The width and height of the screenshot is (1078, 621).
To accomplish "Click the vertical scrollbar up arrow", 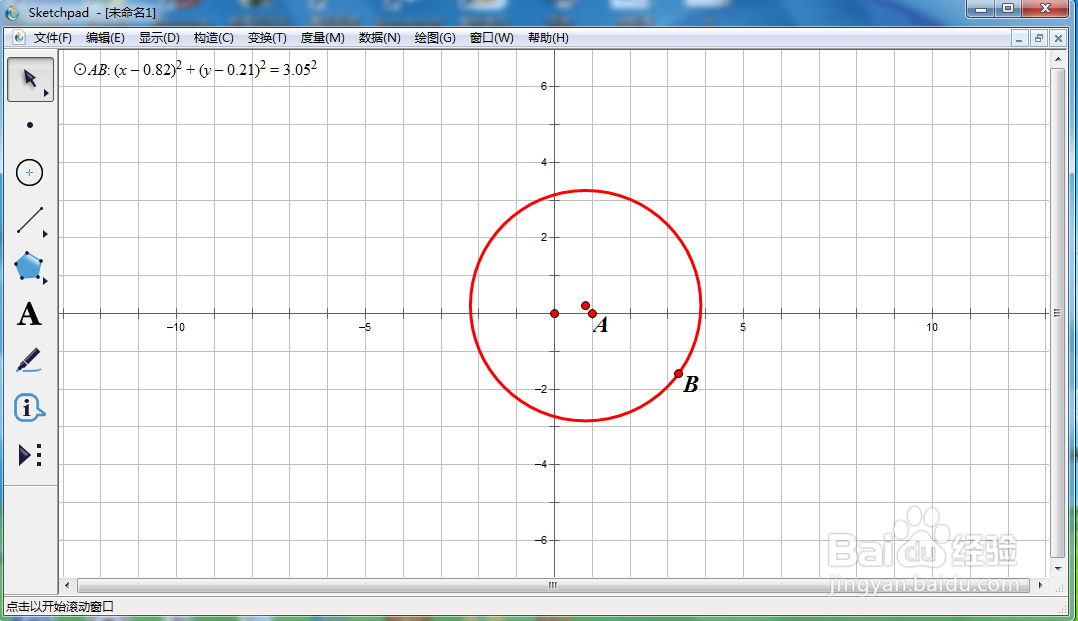I will click(x=1058, y=59).
